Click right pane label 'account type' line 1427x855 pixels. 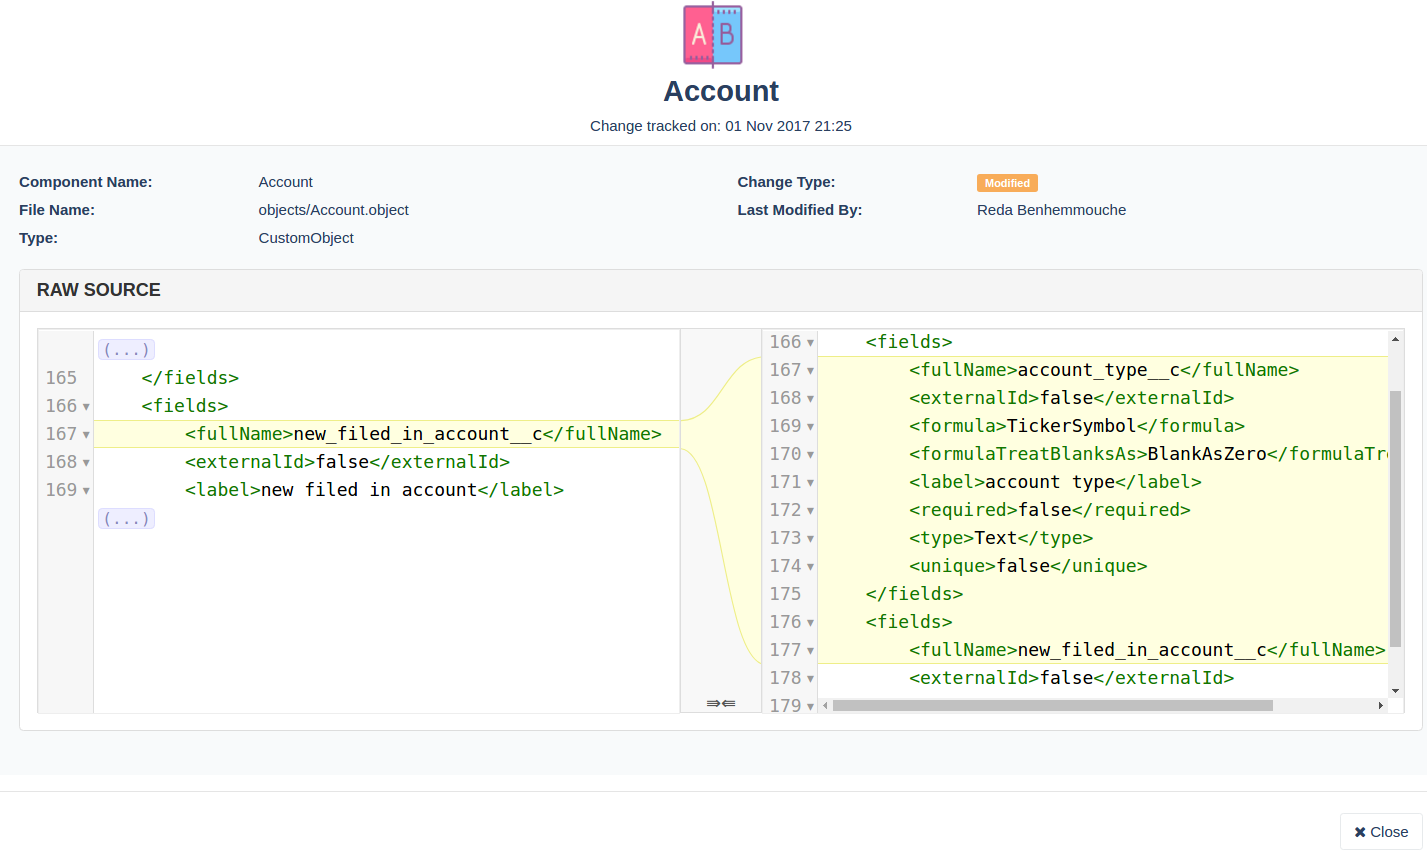(x=1055, y=482)
